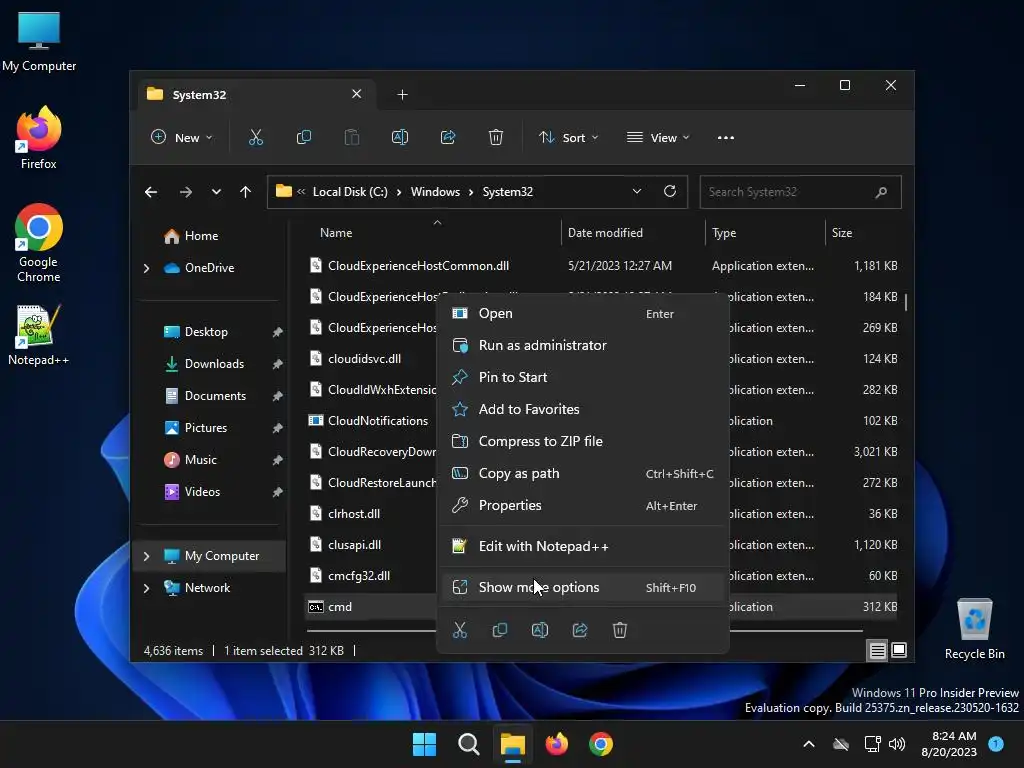Choose Pin to Start
1024x768 pixels.
click(583, 377)
